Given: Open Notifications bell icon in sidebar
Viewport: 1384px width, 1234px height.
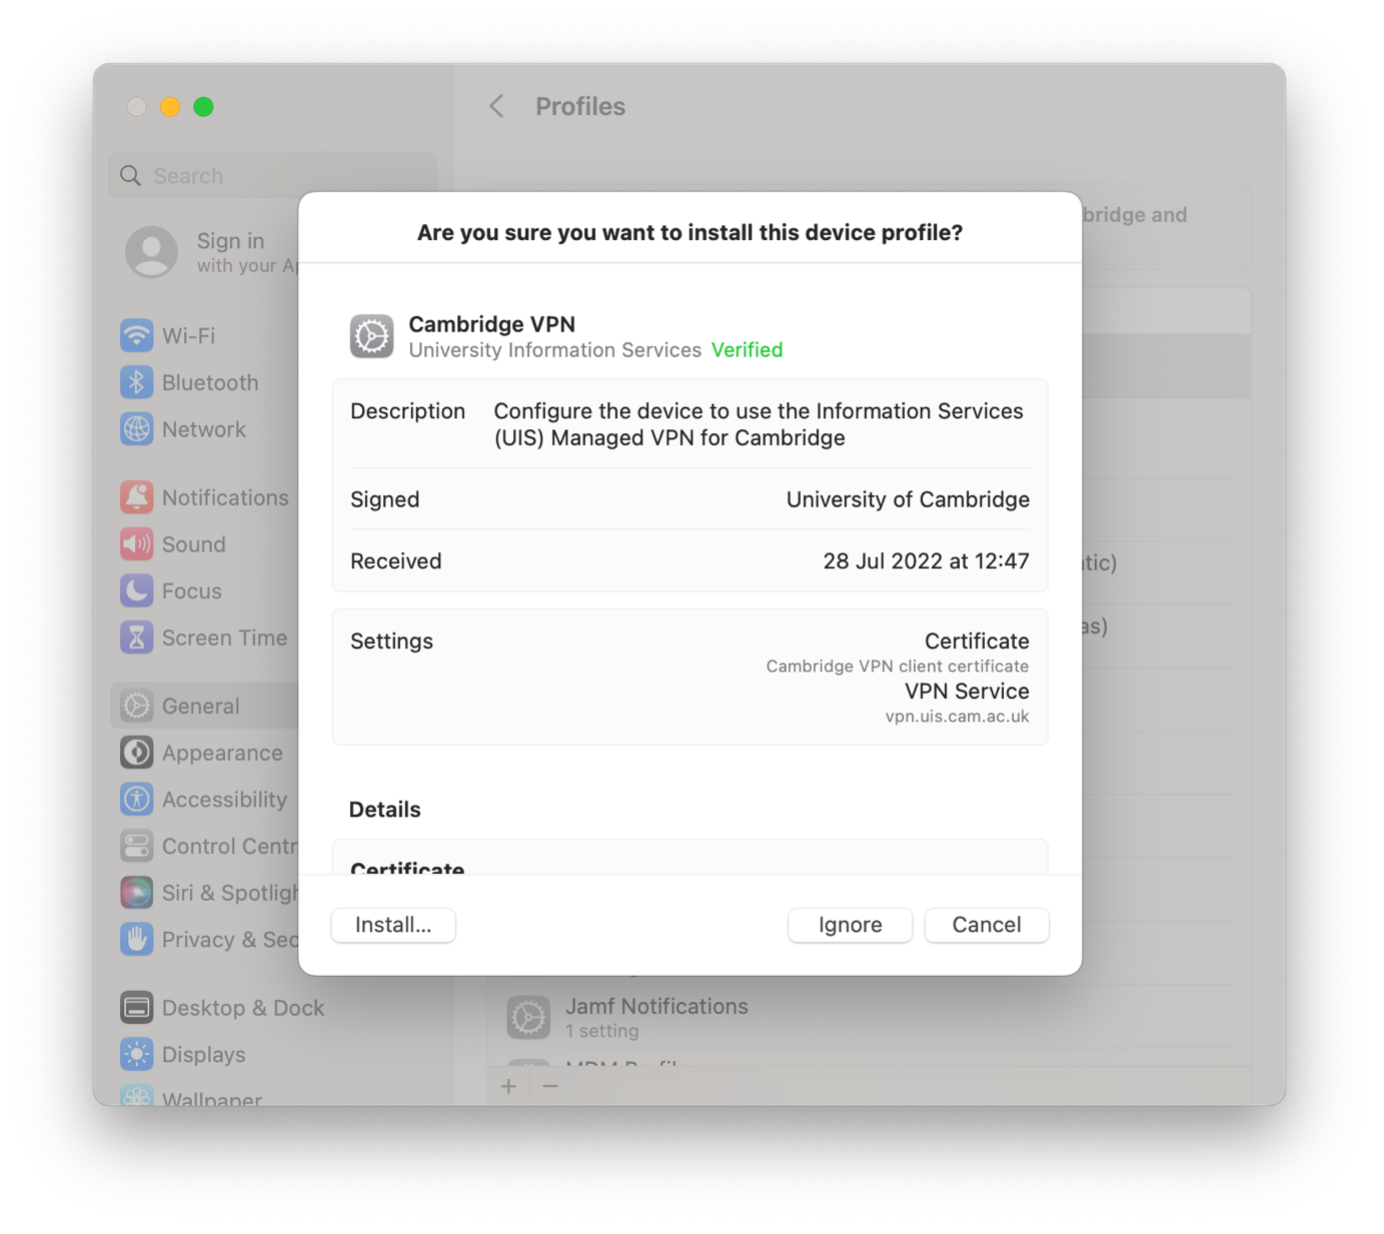Looking at the screenshot, I should (137, 497).
